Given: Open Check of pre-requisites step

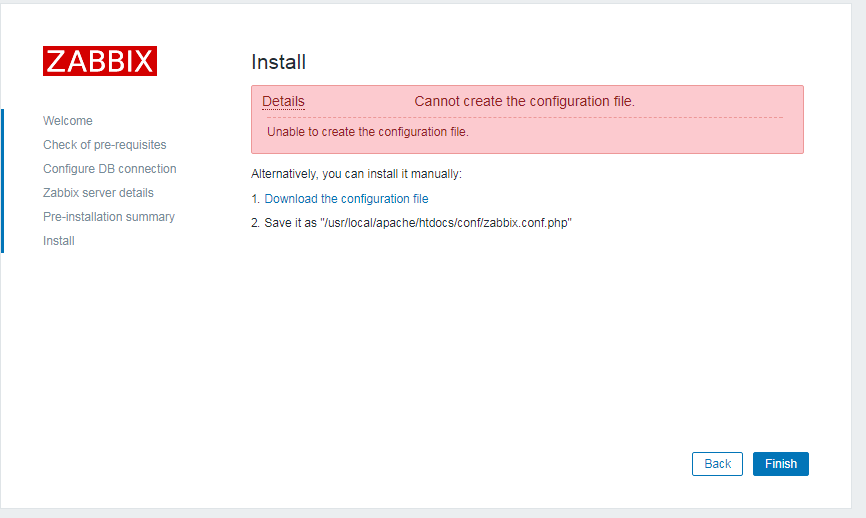Looking at the screenshot, I should coord(105,145).
